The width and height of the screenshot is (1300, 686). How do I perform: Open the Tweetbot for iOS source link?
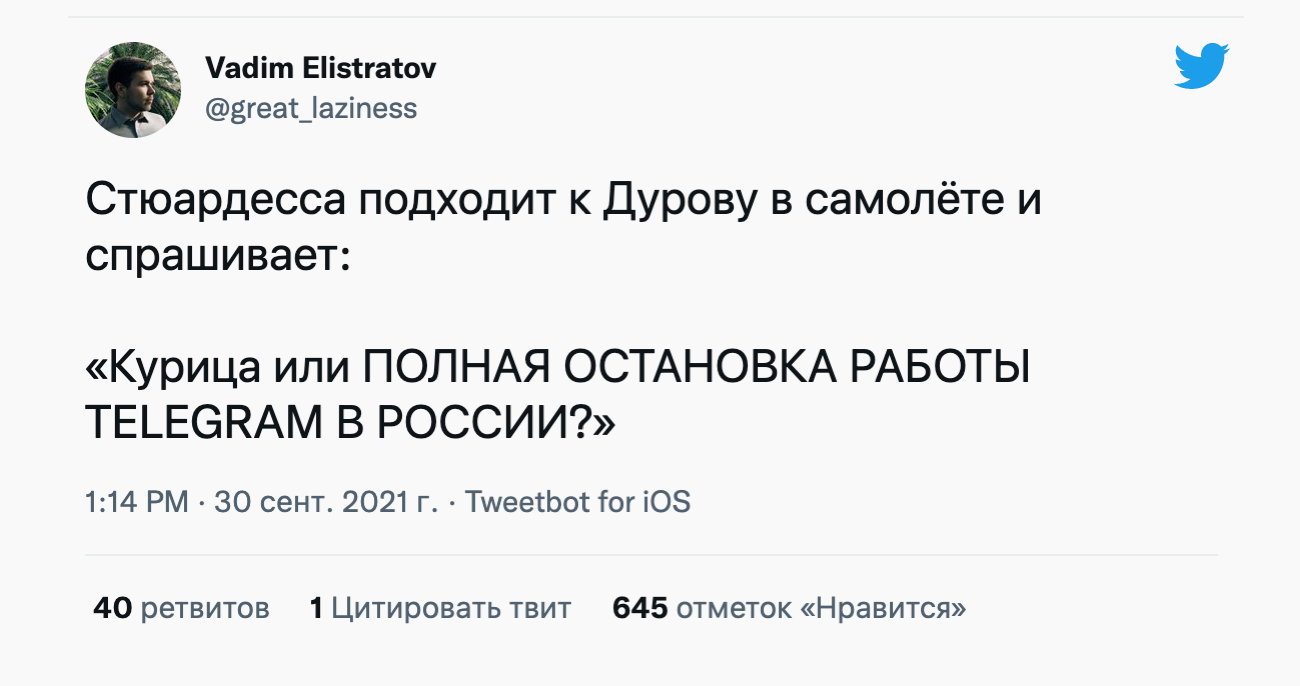pyautogui.click(x=578, y=501)
